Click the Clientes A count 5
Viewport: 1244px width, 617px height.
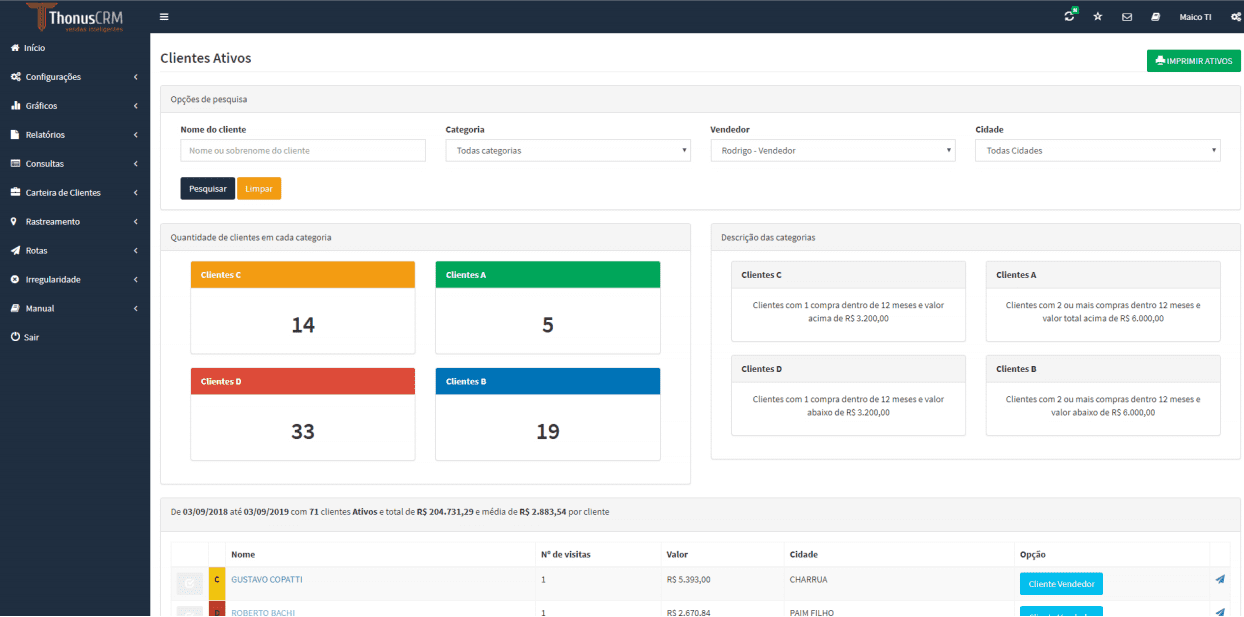click(548, 325)
